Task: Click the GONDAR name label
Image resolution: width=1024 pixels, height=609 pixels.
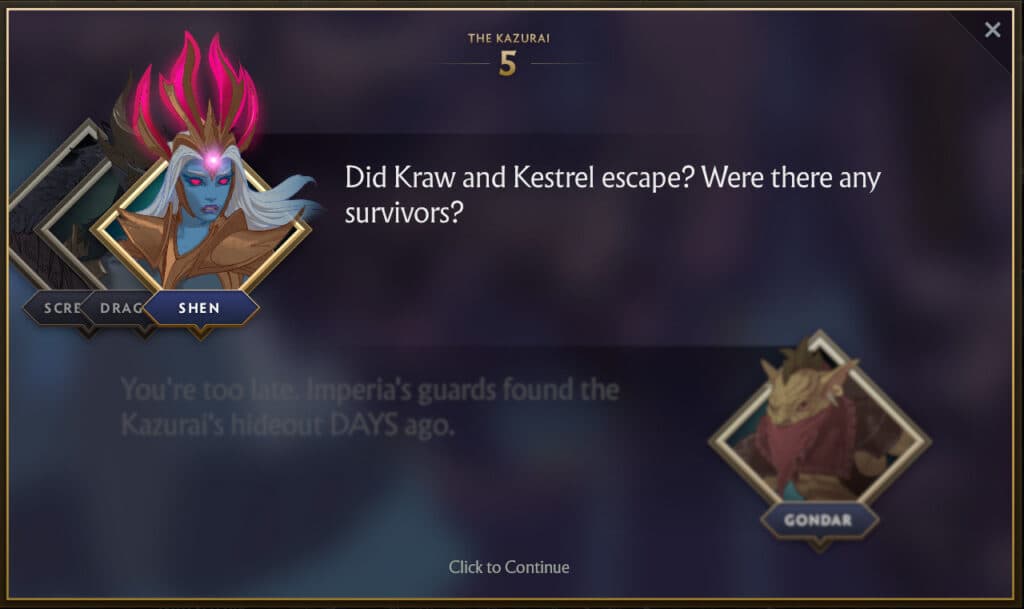Action: coord(818,520)
